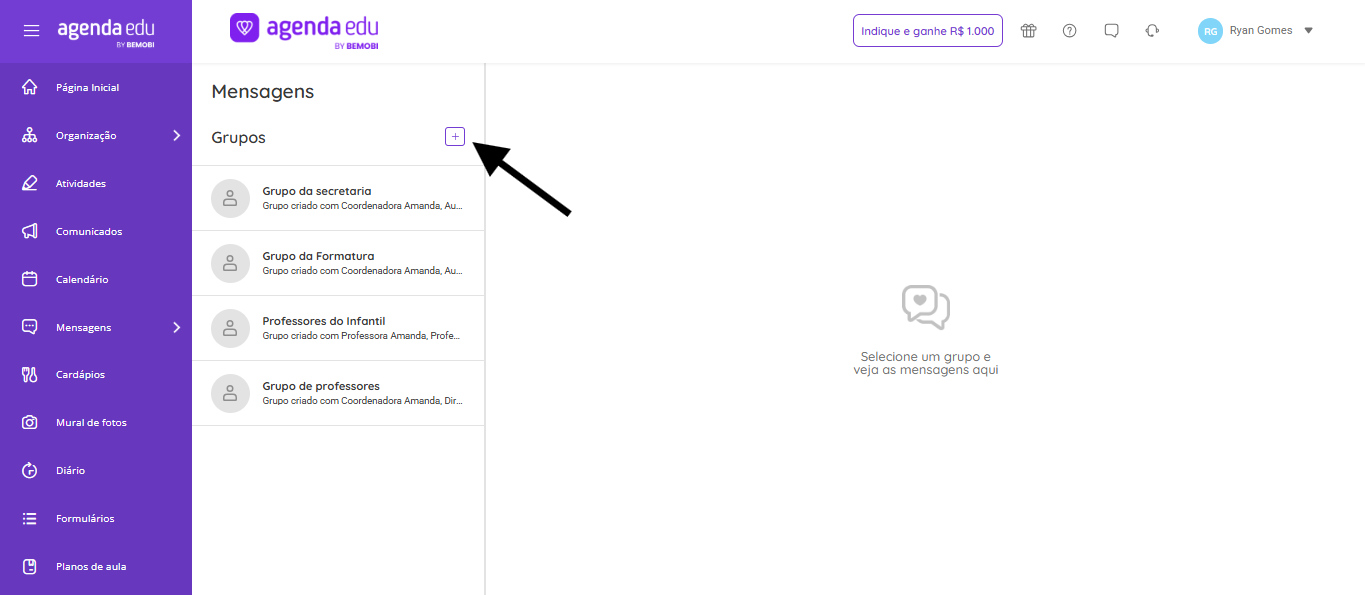Click the Ryan Gomes user name
This screenshot has width=1365, height=595.
click(x=1261, y=30)
